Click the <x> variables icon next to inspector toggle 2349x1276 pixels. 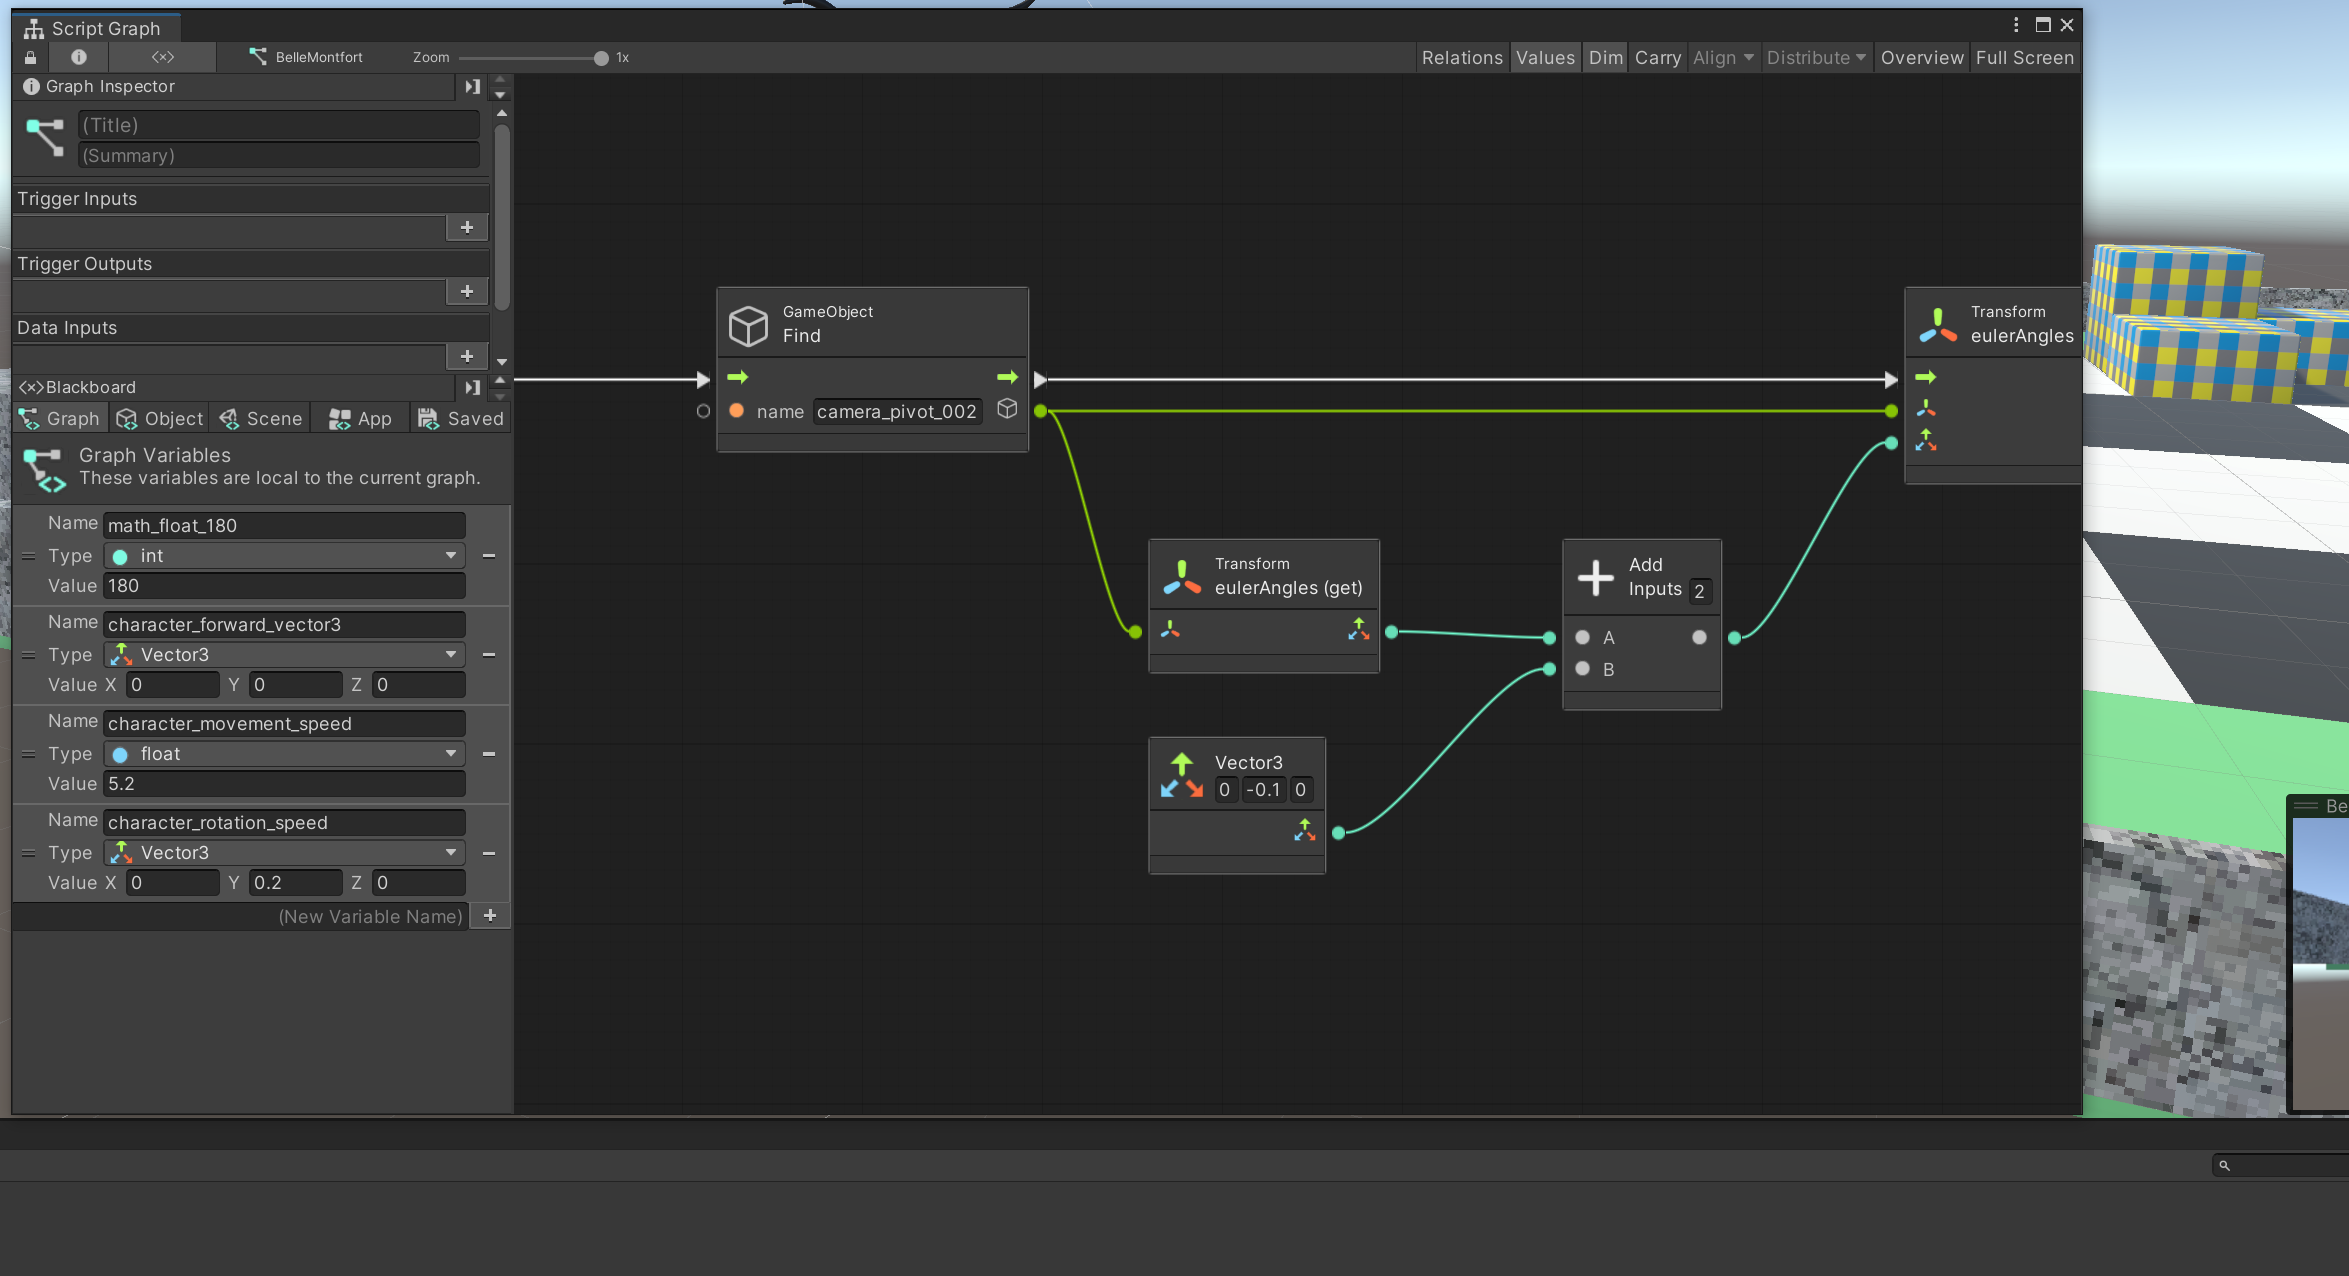162,57
